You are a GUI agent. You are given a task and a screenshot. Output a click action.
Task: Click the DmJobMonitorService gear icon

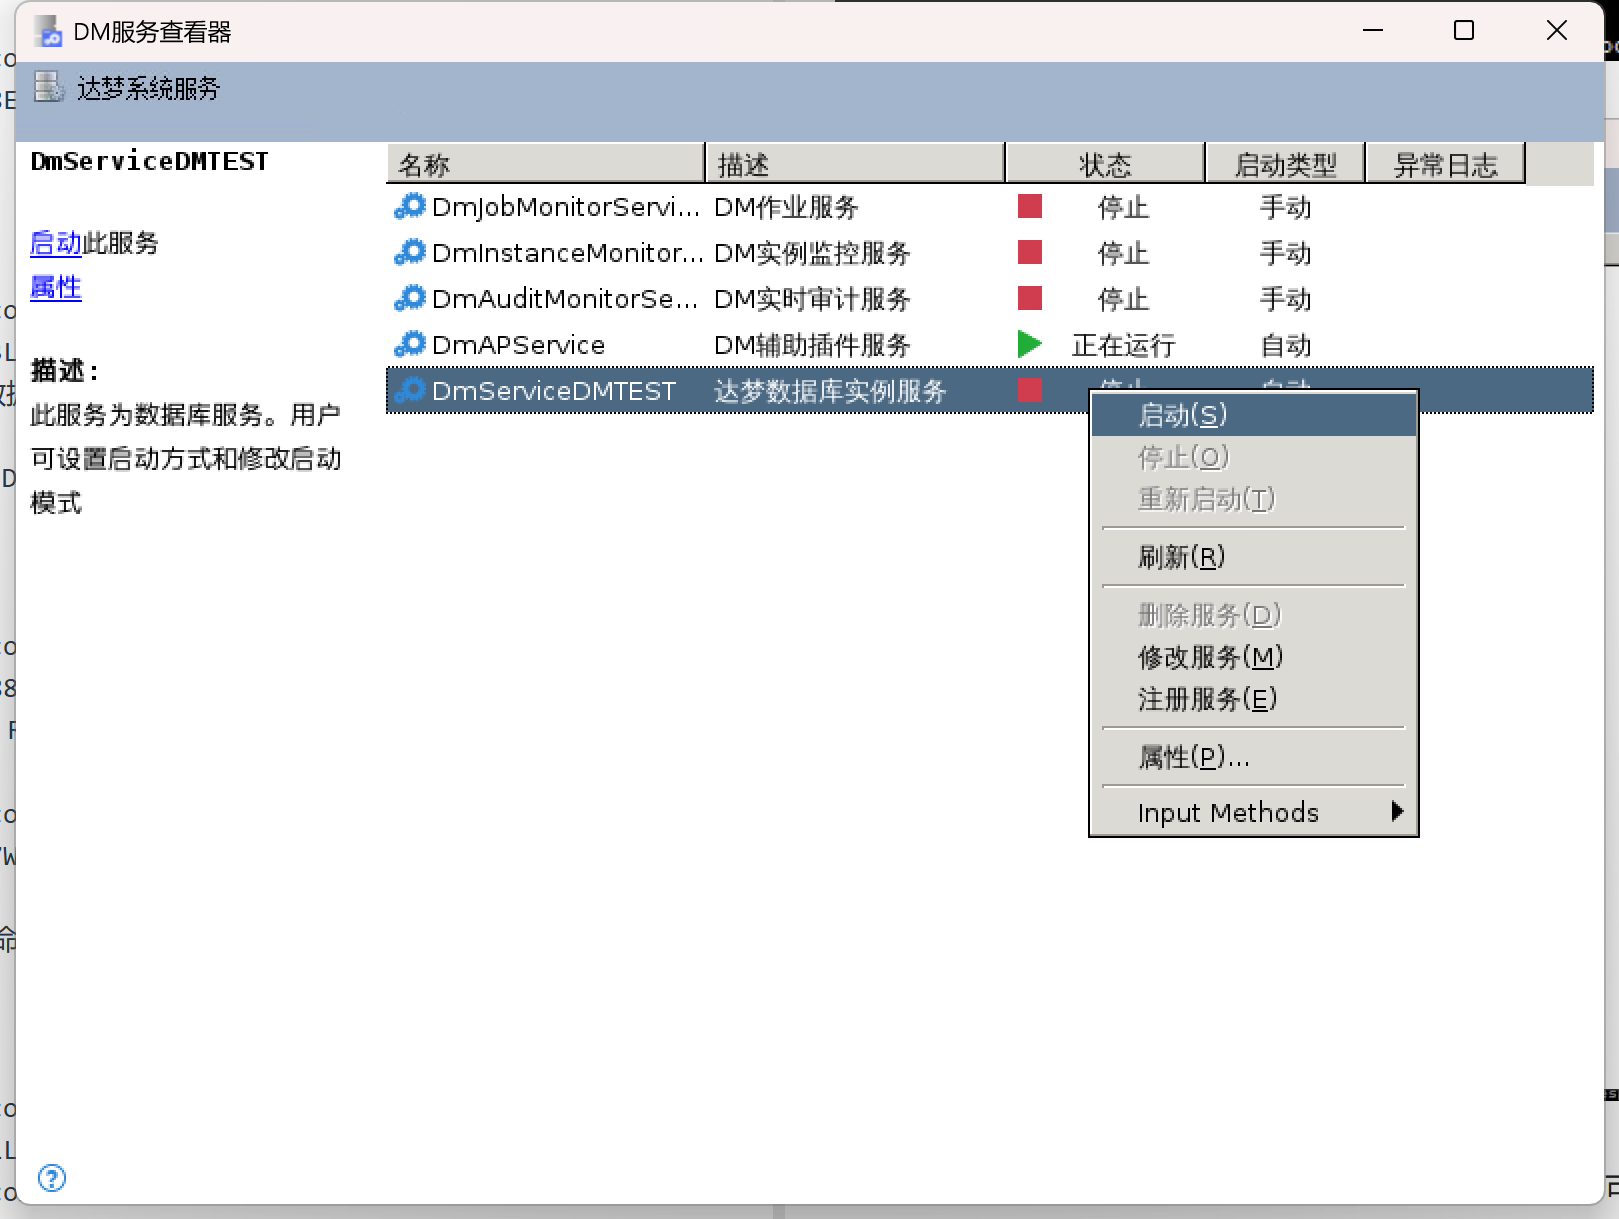[x=410, y=206]
